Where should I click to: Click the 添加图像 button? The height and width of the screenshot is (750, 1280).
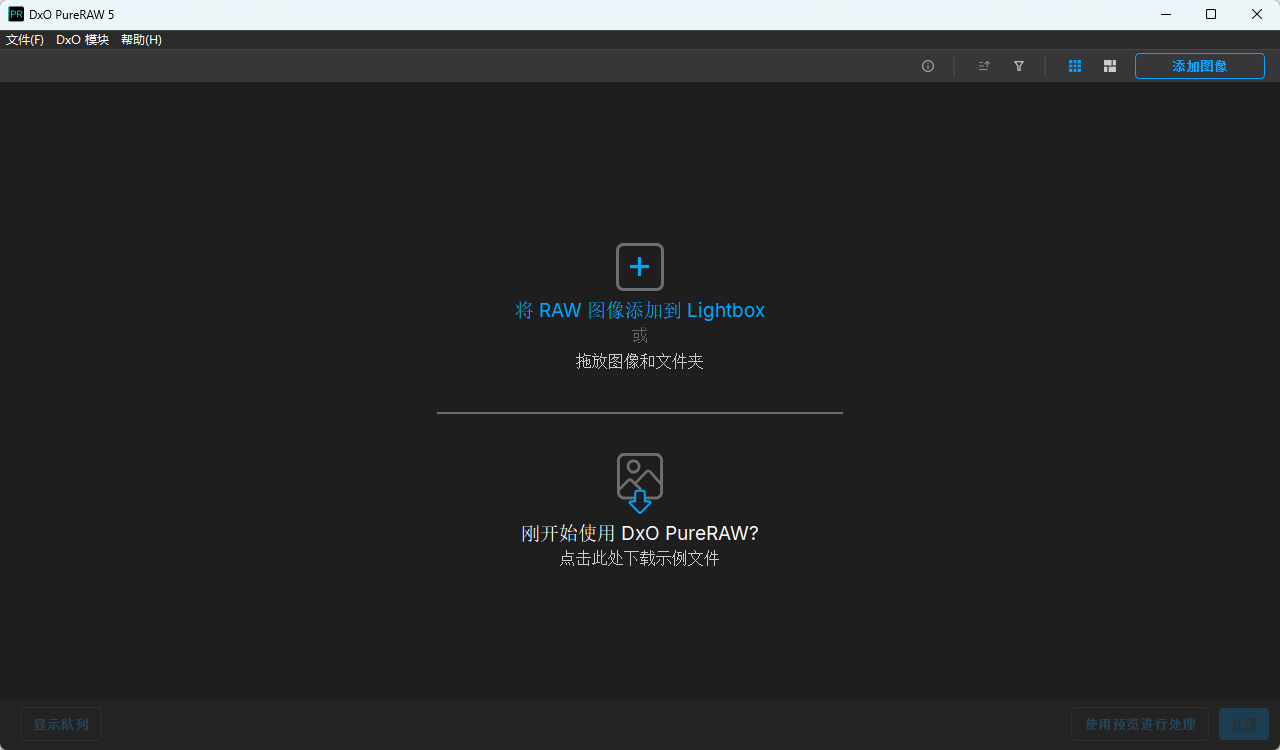coord(1200,66)
